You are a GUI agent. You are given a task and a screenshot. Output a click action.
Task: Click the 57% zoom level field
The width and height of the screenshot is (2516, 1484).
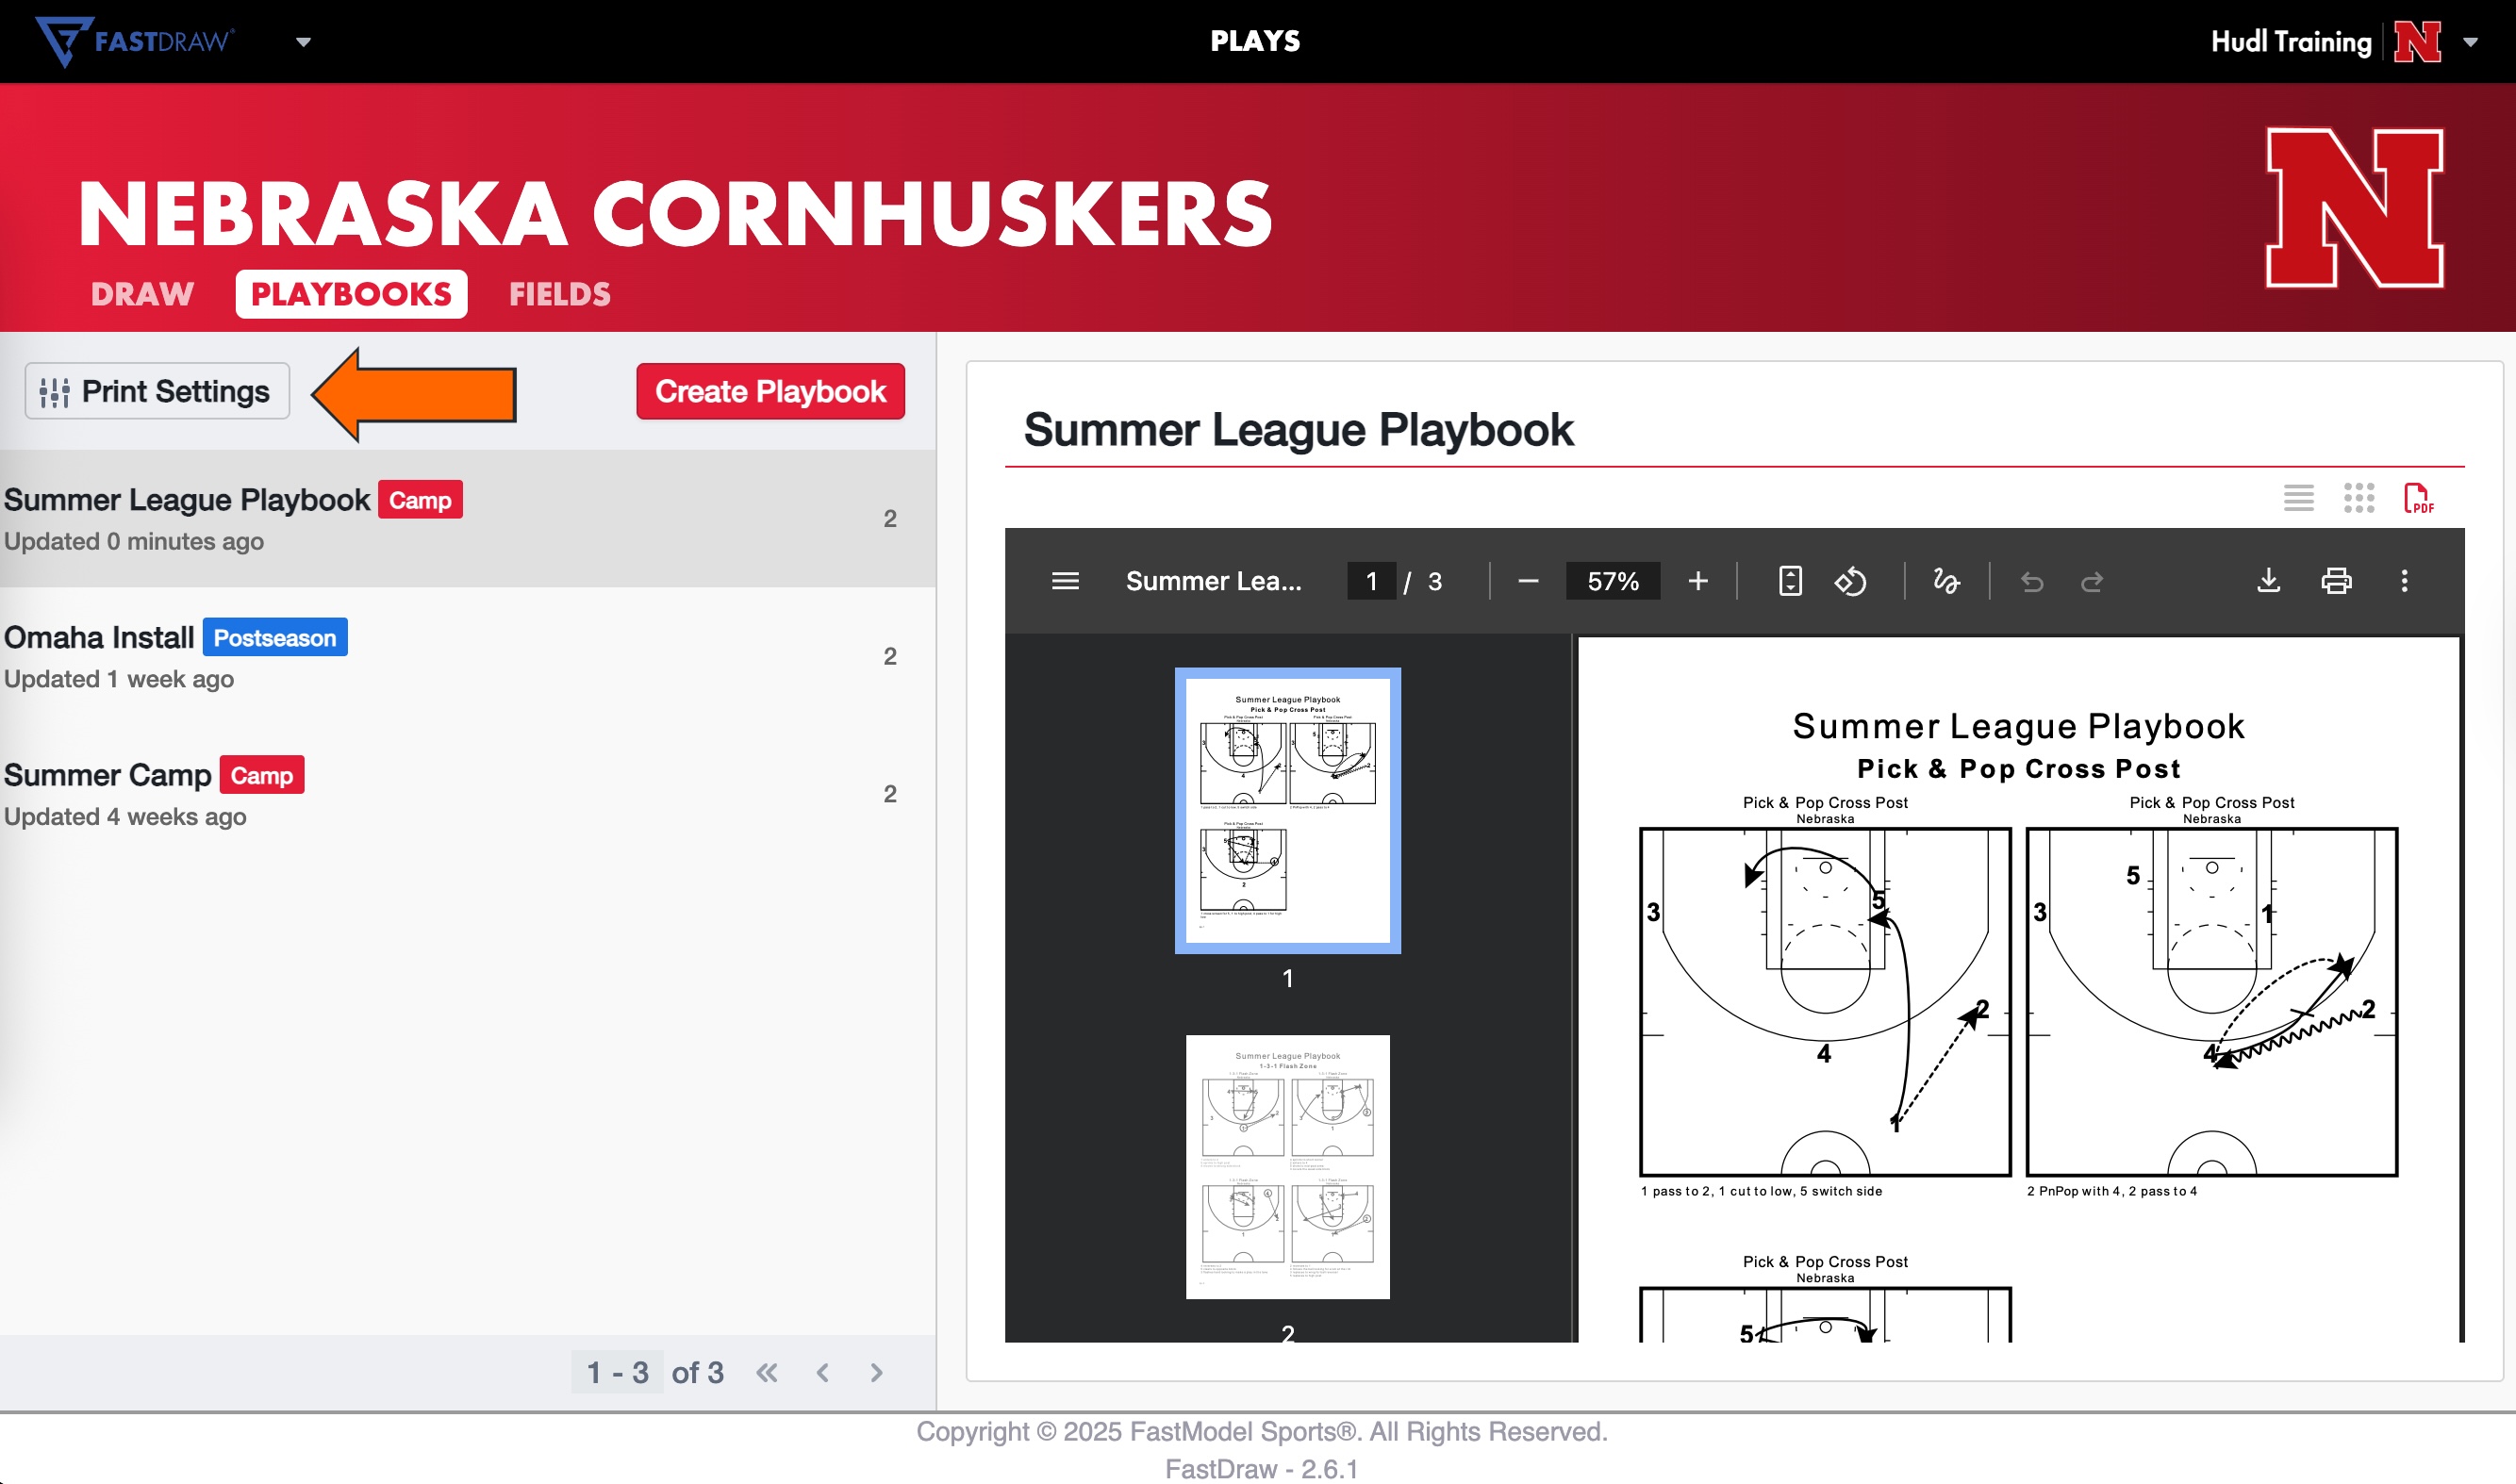[1613, 581]
